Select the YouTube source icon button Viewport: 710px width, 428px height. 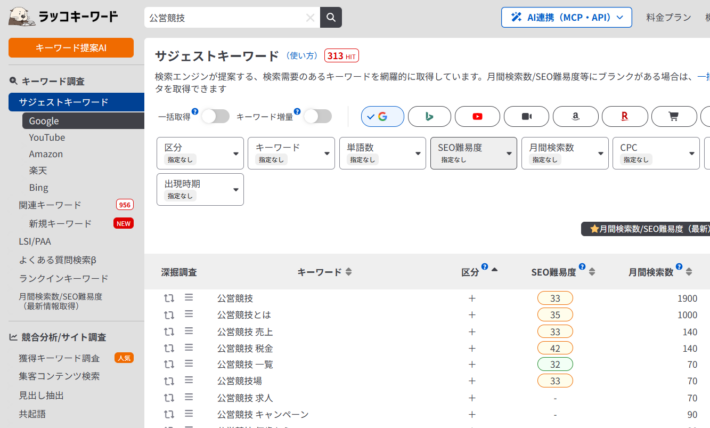[x=477, y=116]
